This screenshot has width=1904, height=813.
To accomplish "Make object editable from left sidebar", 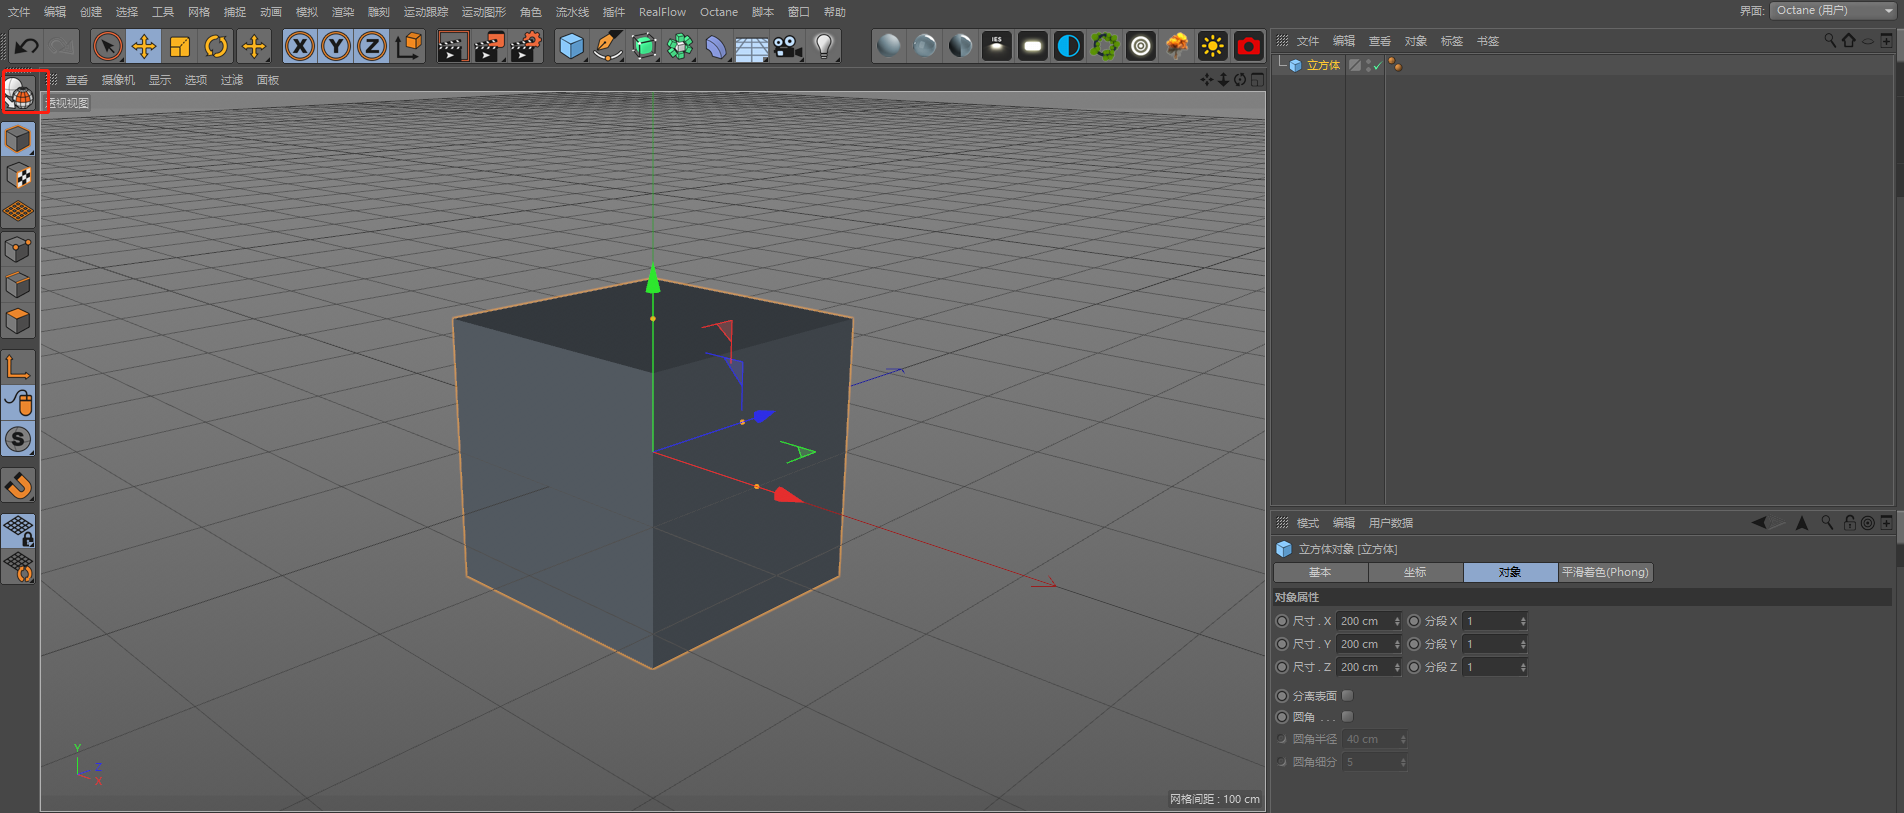I will (x=19, y=93).
